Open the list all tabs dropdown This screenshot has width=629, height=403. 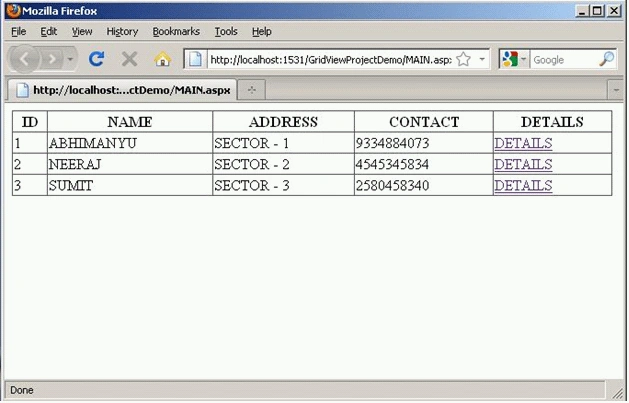click(x=617, y=90)
